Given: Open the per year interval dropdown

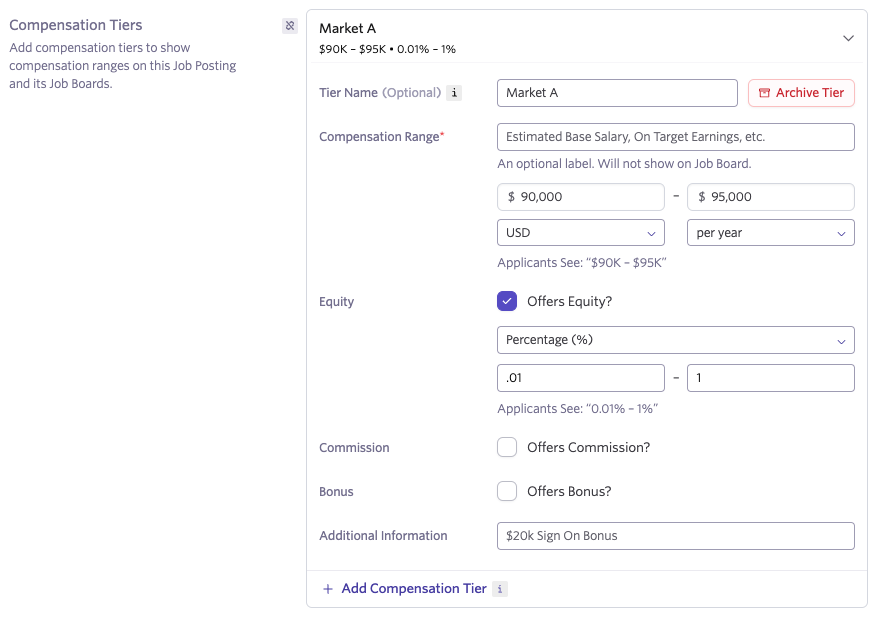Looking at the screenshot, I should click(770, 233).
